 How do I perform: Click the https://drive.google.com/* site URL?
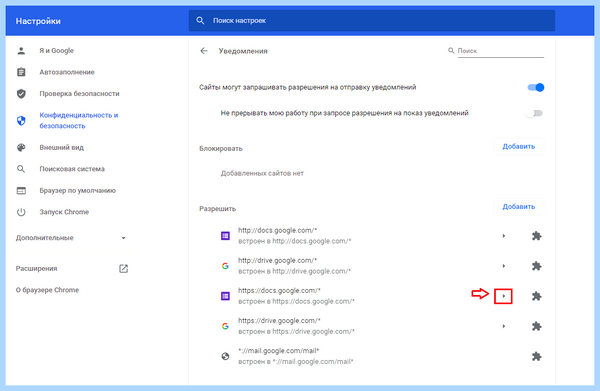click(x=279, y=321)
